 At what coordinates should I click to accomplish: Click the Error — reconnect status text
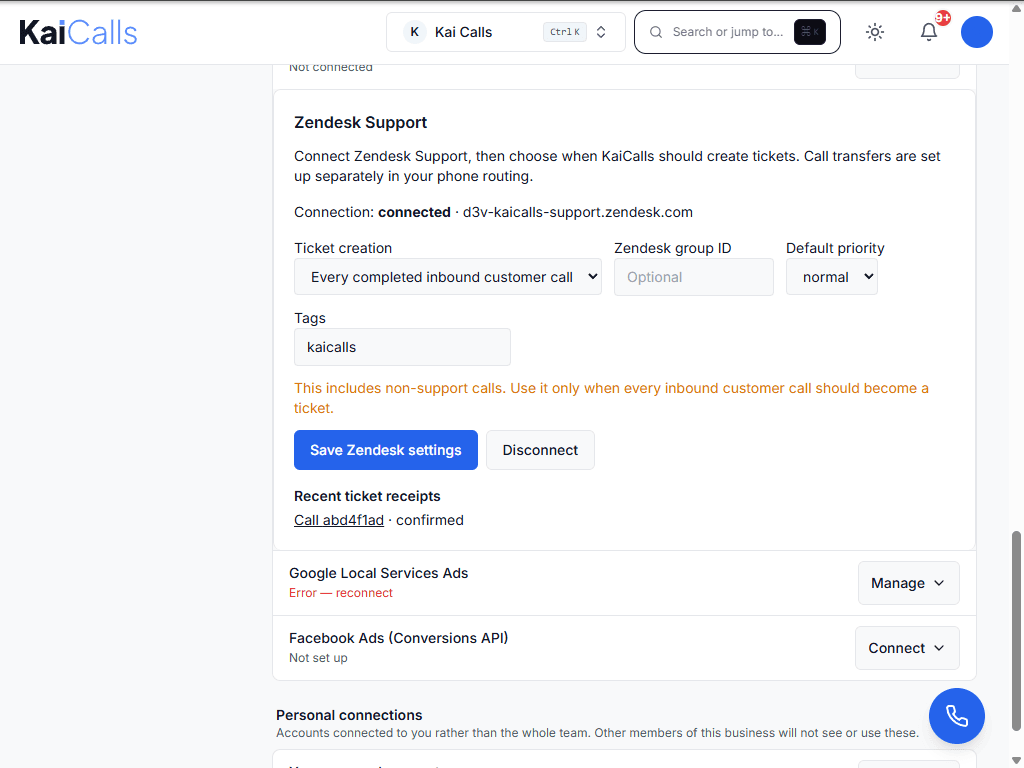pos(341,593)
